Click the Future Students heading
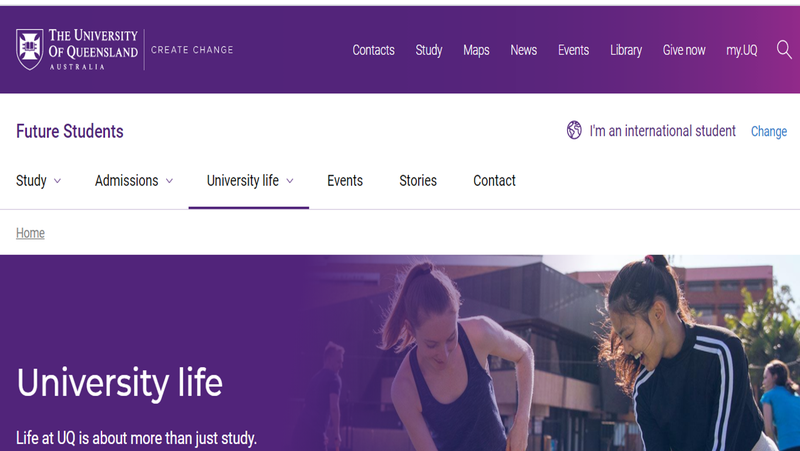 (x=69, y=131)
